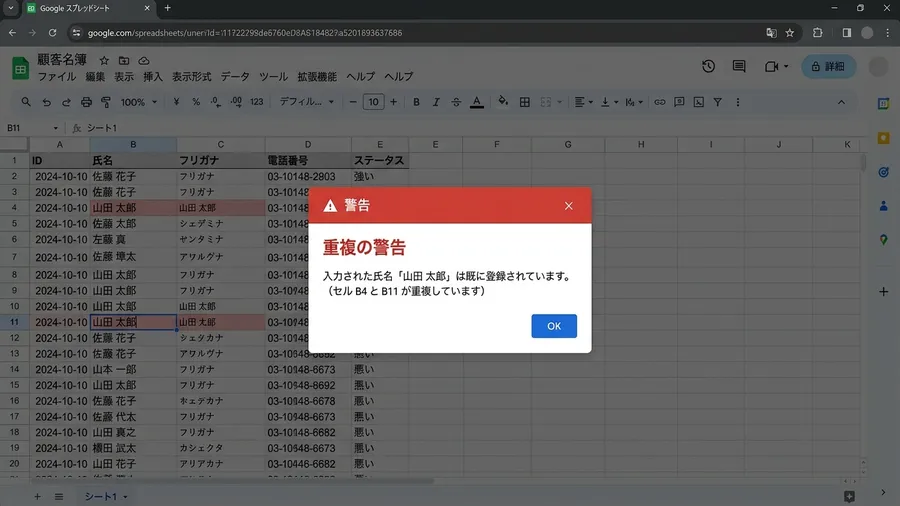The image size is (900, 506).
Task: Increase decimal places
Action: (236, 102)
